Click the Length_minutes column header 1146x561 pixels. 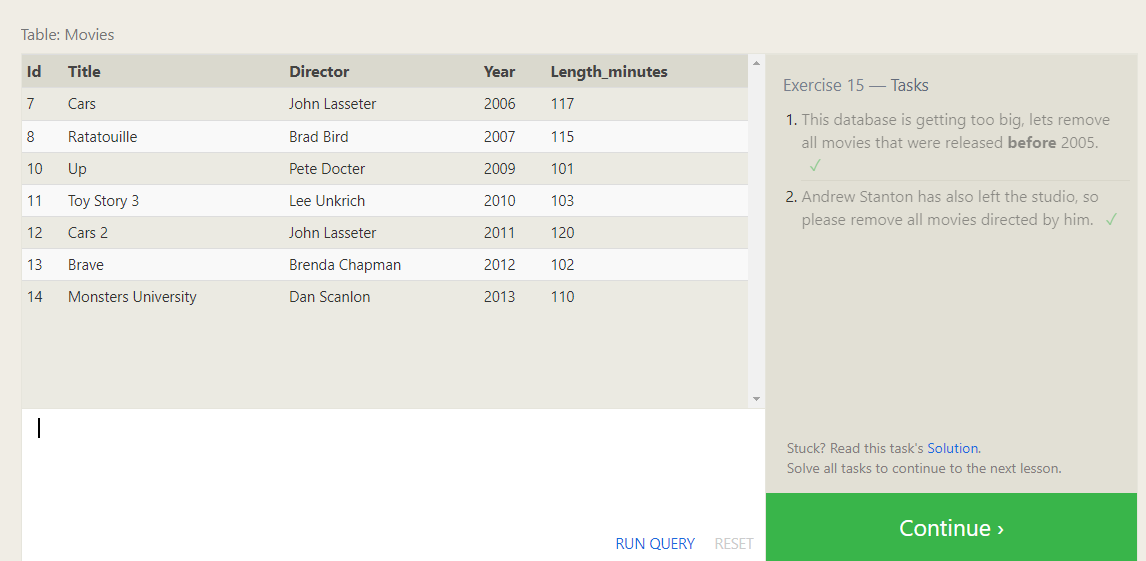click(x=608, y=72)
